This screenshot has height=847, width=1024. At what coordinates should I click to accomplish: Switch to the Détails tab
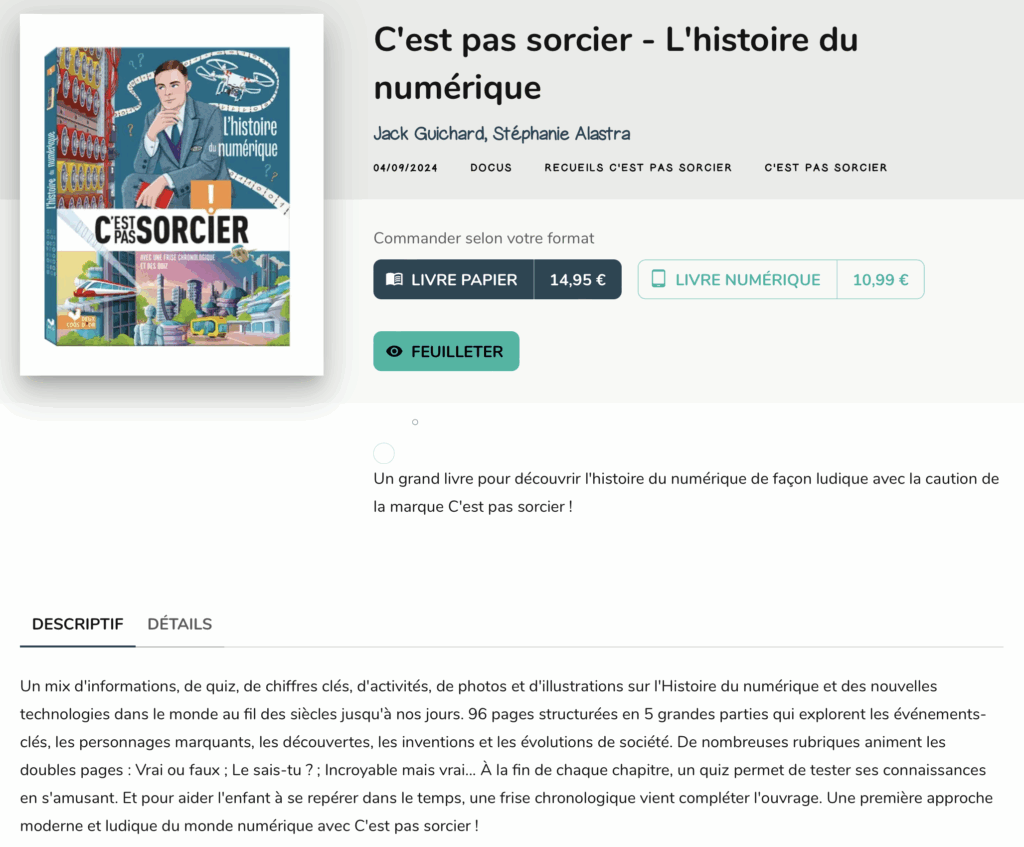[x=180, y=624]
